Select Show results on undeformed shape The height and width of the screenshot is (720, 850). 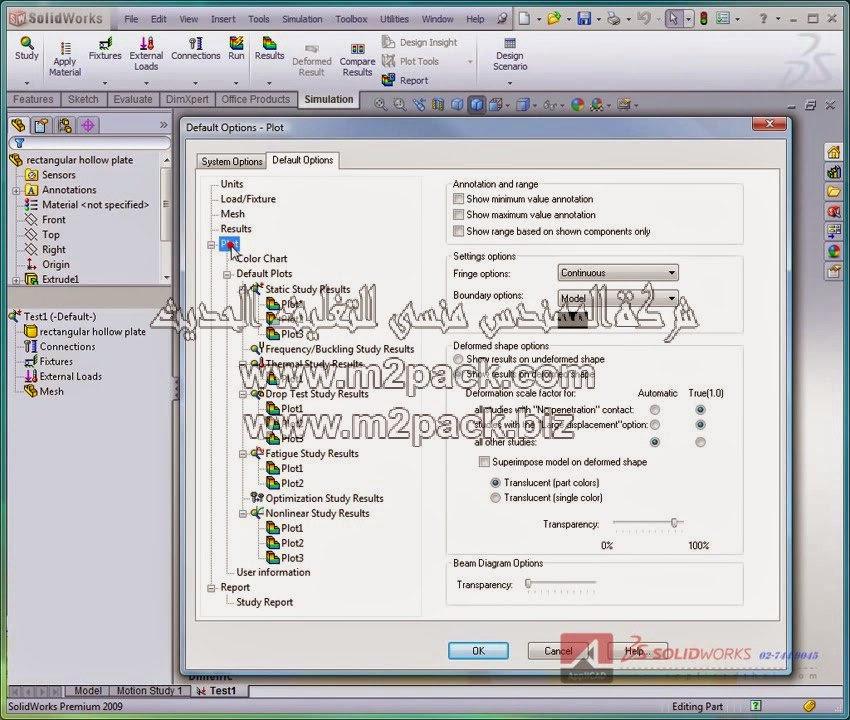point(459,359)
